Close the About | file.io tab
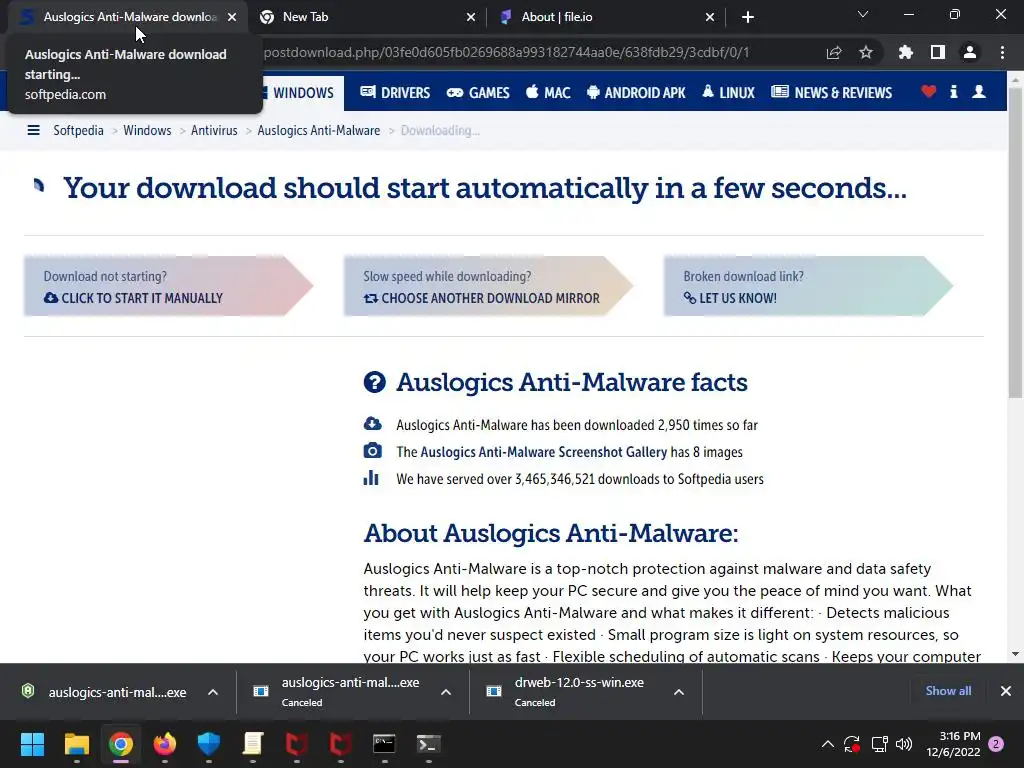This screenshot has height=768, width=1024. point(710,17)
